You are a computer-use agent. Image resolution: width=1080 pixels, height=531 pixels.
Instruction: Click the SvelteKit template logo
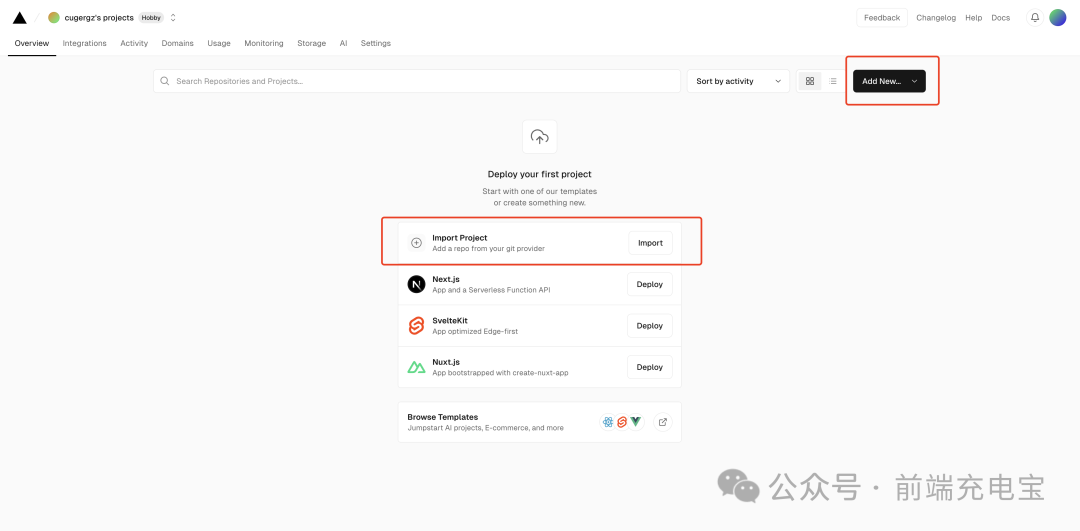coord(416,326)
